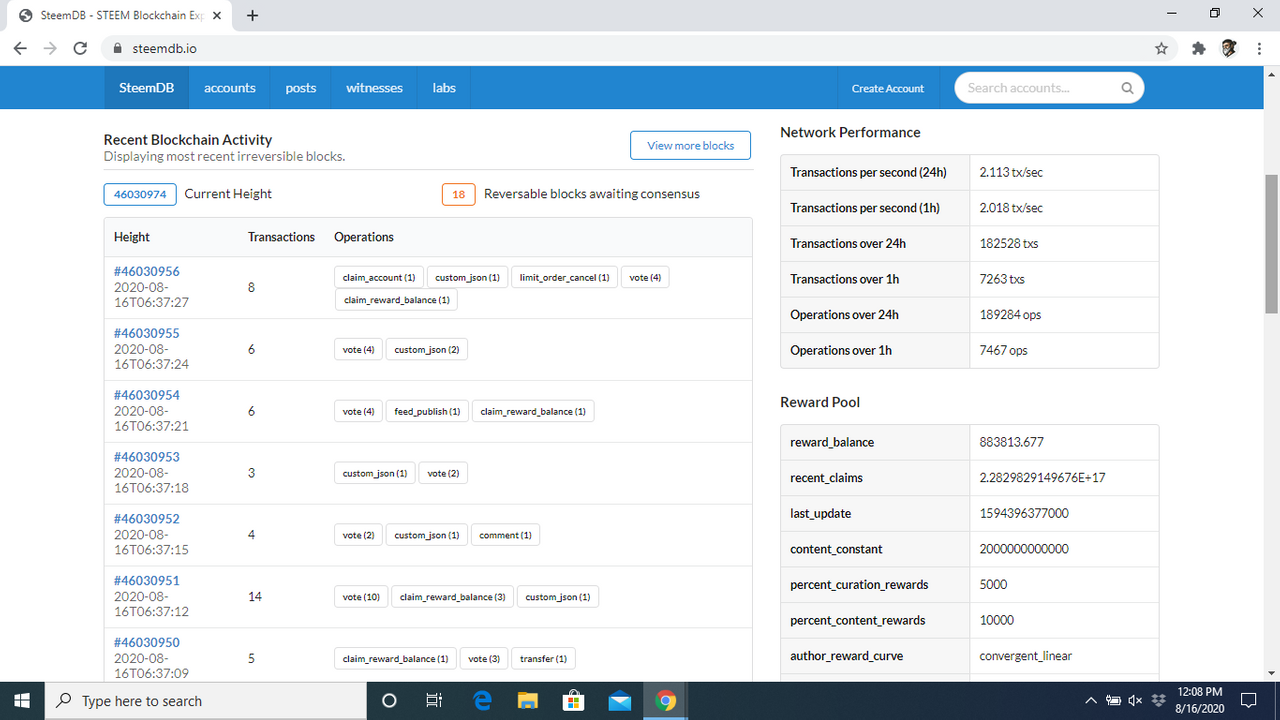1280x720 pixels.
Task: Click the Operations column header
Action: (364, 237)
